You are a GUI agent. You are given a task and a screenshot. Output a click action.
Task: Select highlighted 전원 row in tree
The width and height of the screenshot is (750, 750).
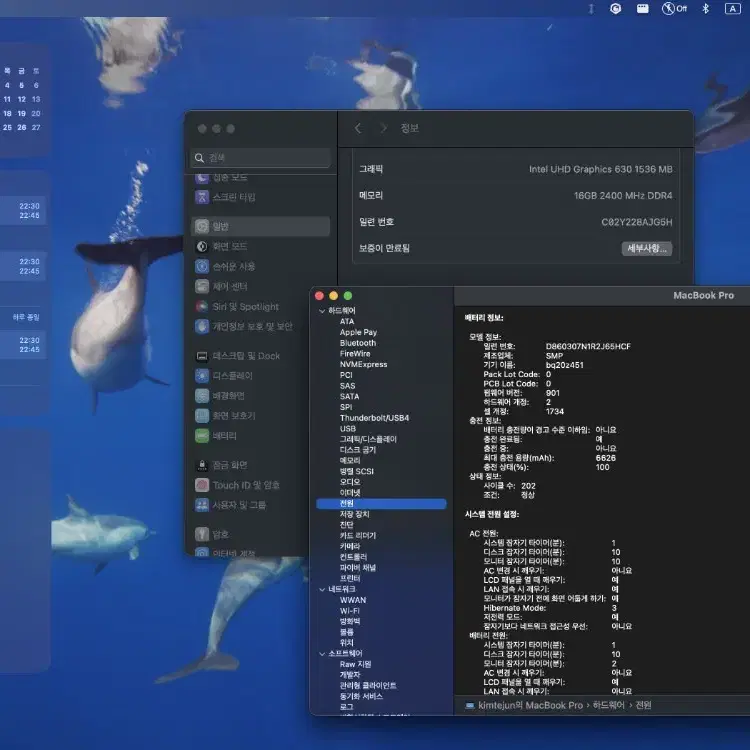[381, 504]
